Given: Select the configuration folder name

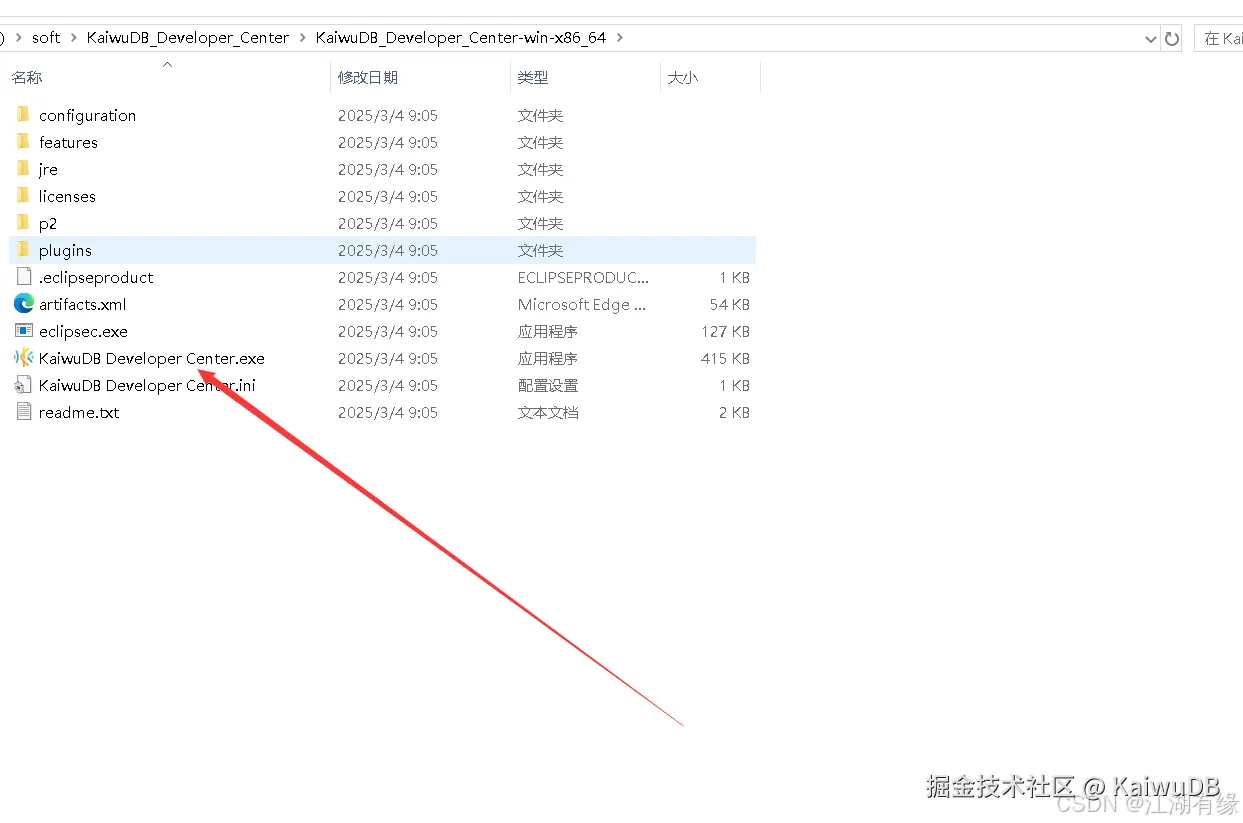Looking at the screenshot, I should [x=87, y=115].
